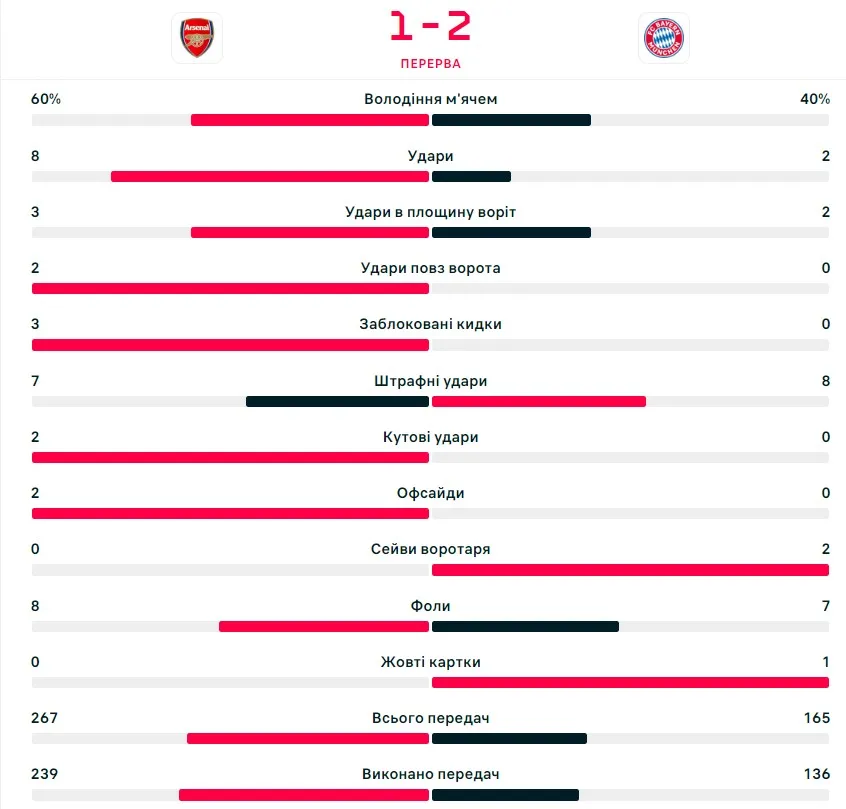Select the Всього передач stat label
Viewport: 846px width, 809px height.
coord(430,718)
